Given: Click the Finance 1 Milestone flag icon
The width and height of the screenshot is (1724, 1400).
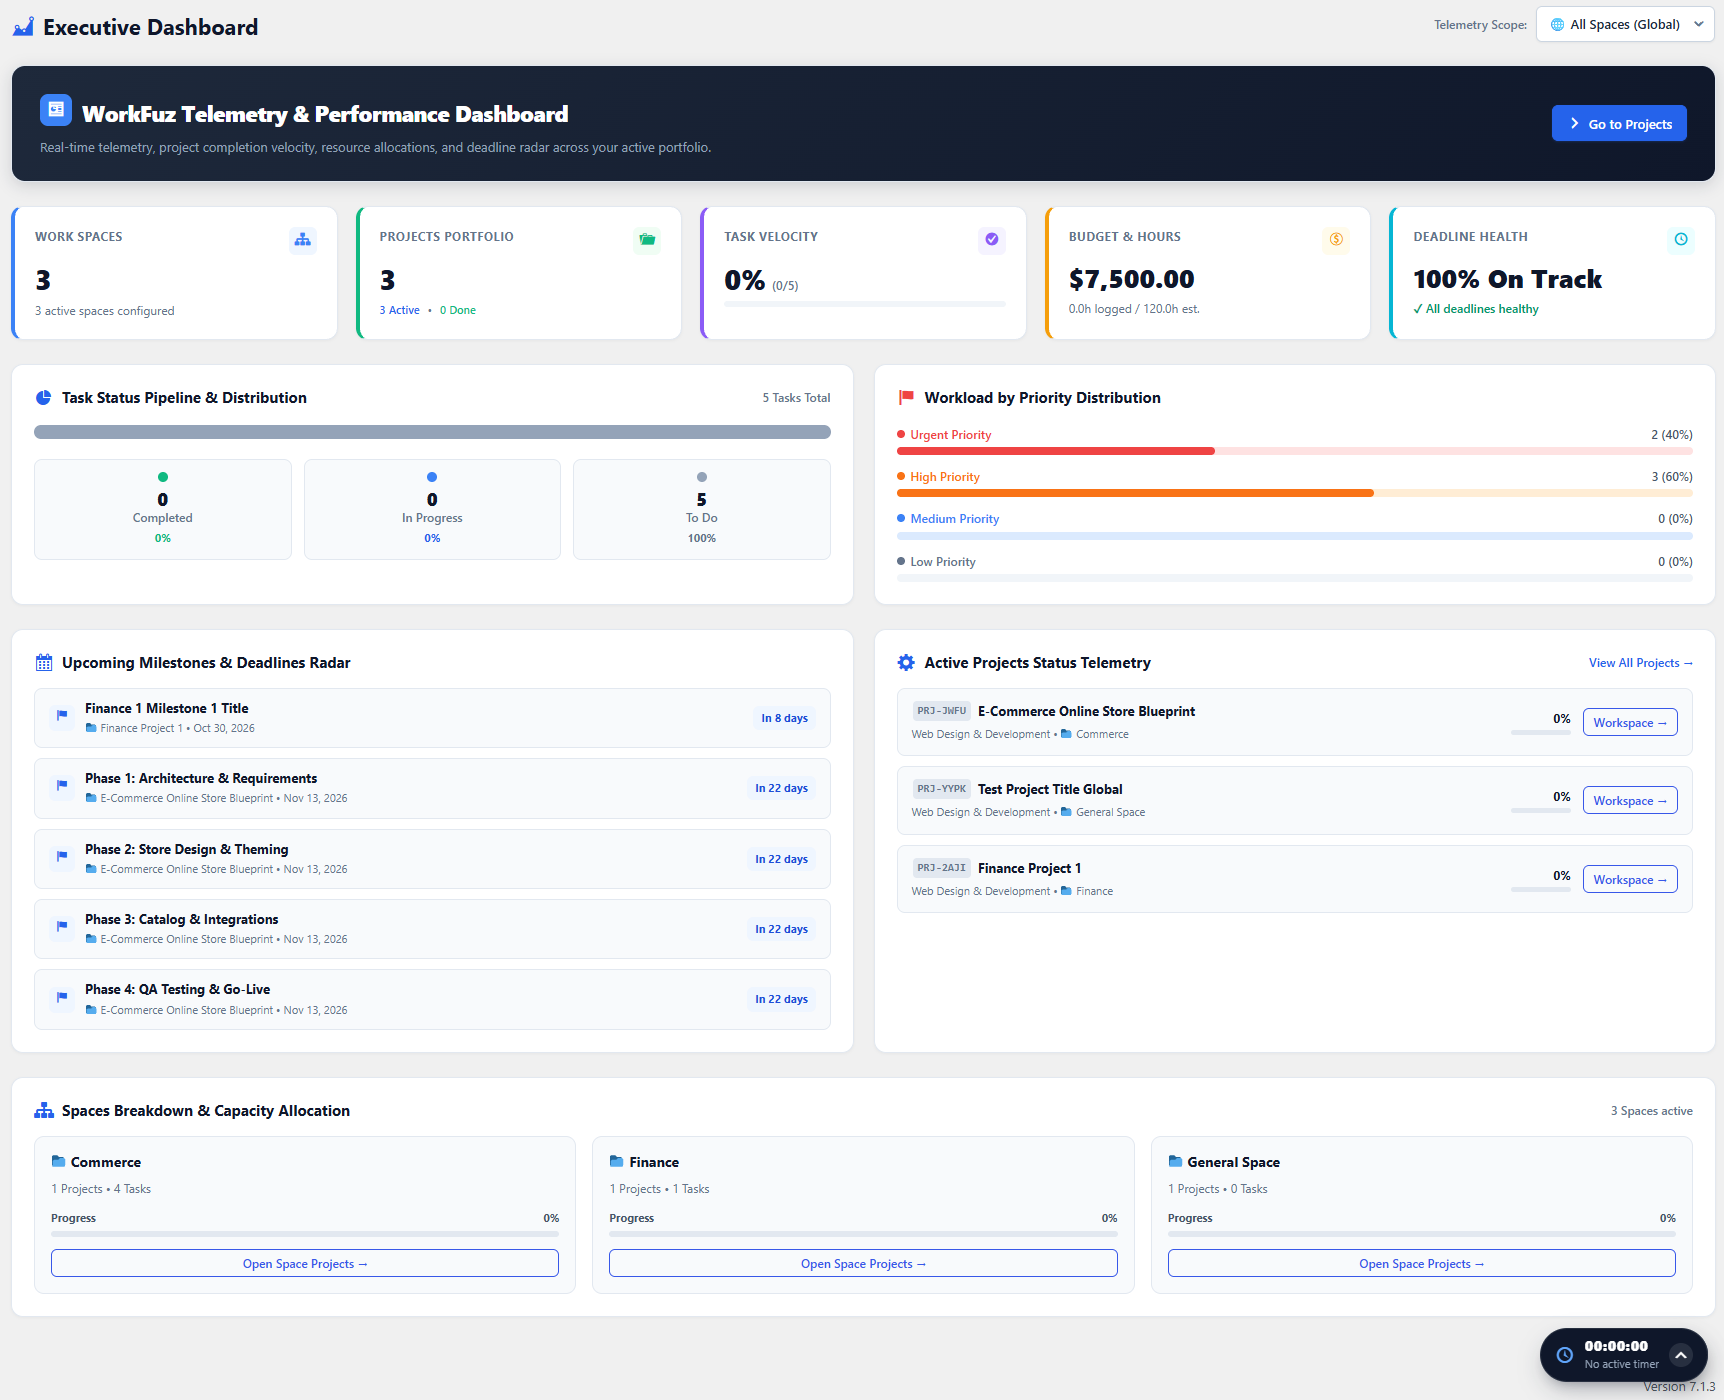Looking at the screenshot, I should 62,716.
